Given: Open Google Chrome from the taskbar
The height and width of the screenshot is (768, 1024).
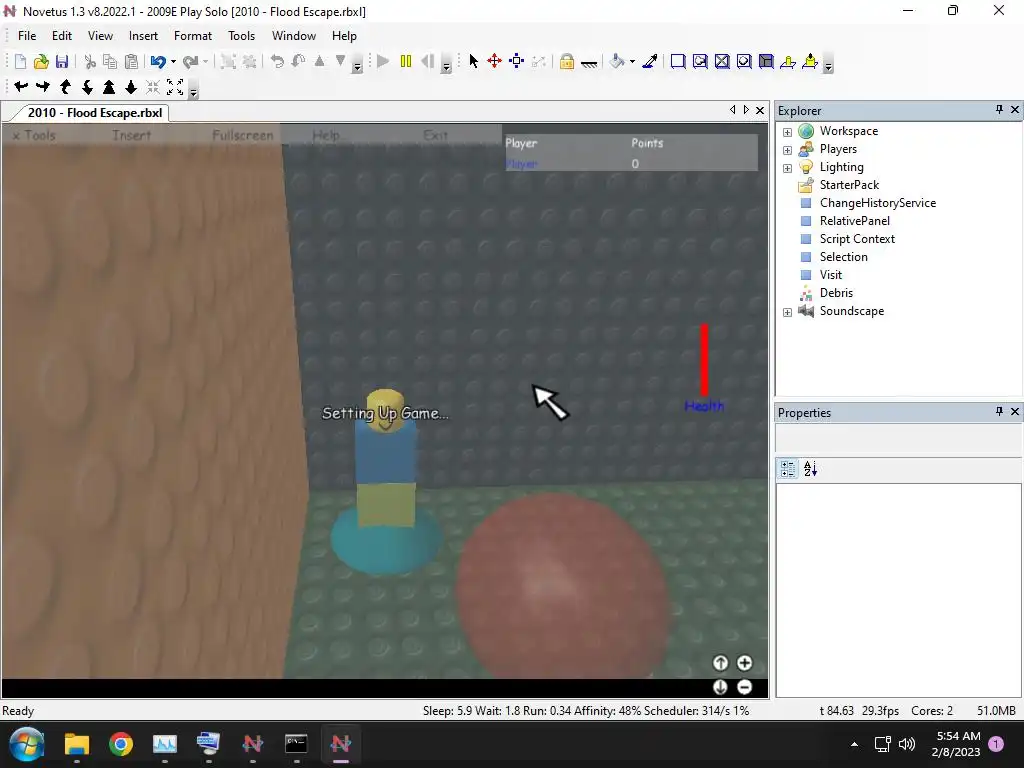Looking at the screenshot, I should pos(121,744).
